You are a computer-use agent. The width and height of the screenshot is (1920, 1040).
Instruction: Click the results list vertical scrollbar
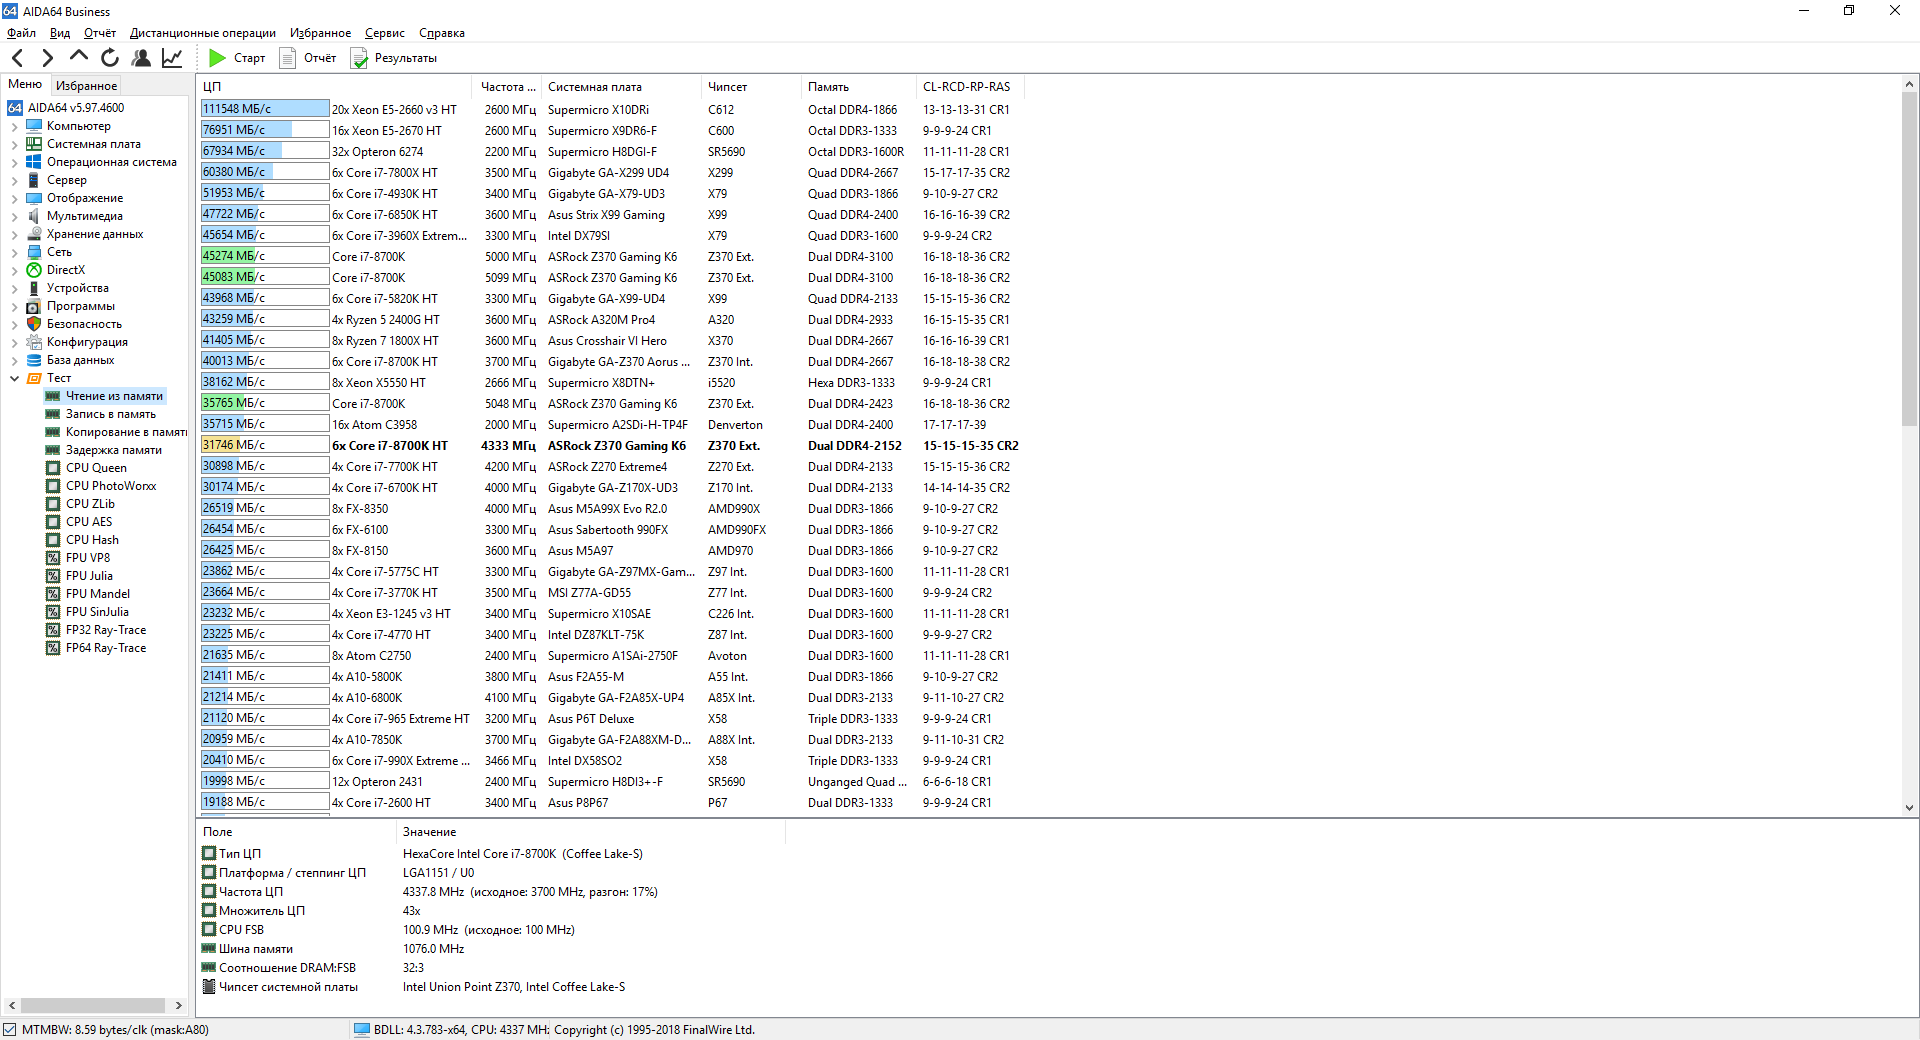click(1909, 446)
